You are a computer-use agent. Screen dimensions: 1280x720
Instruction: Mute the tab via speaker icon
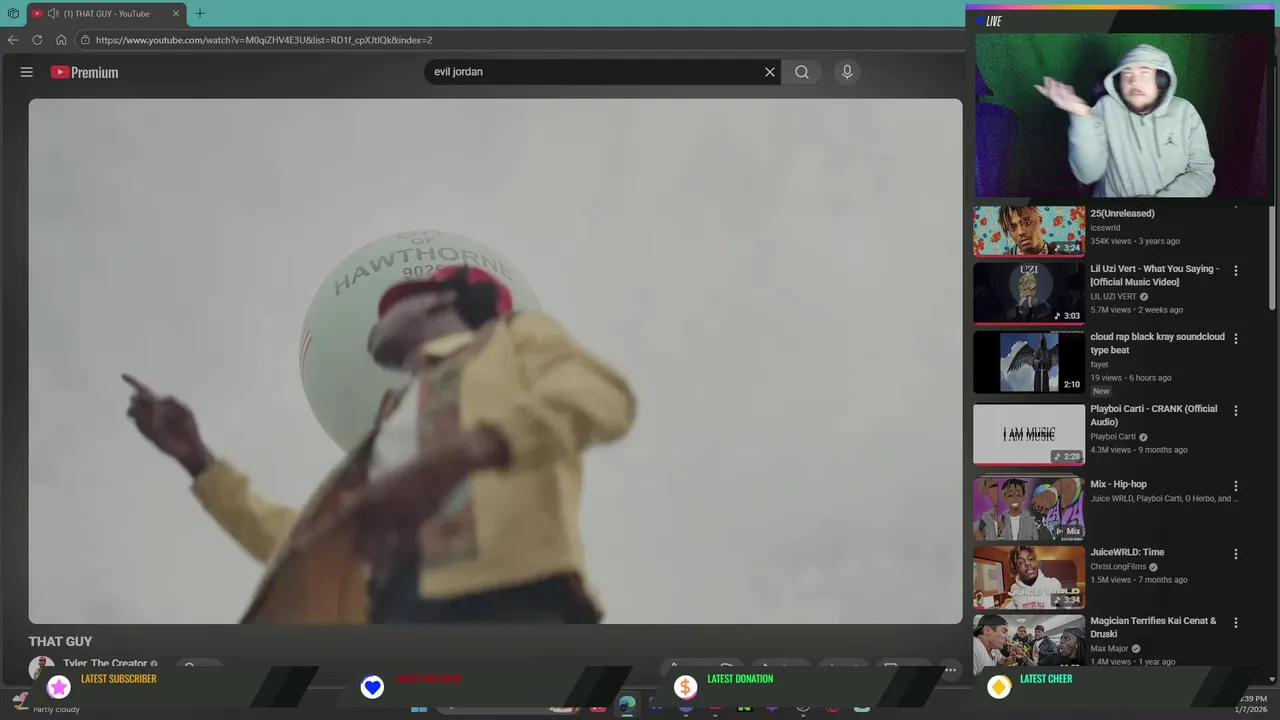52,14
